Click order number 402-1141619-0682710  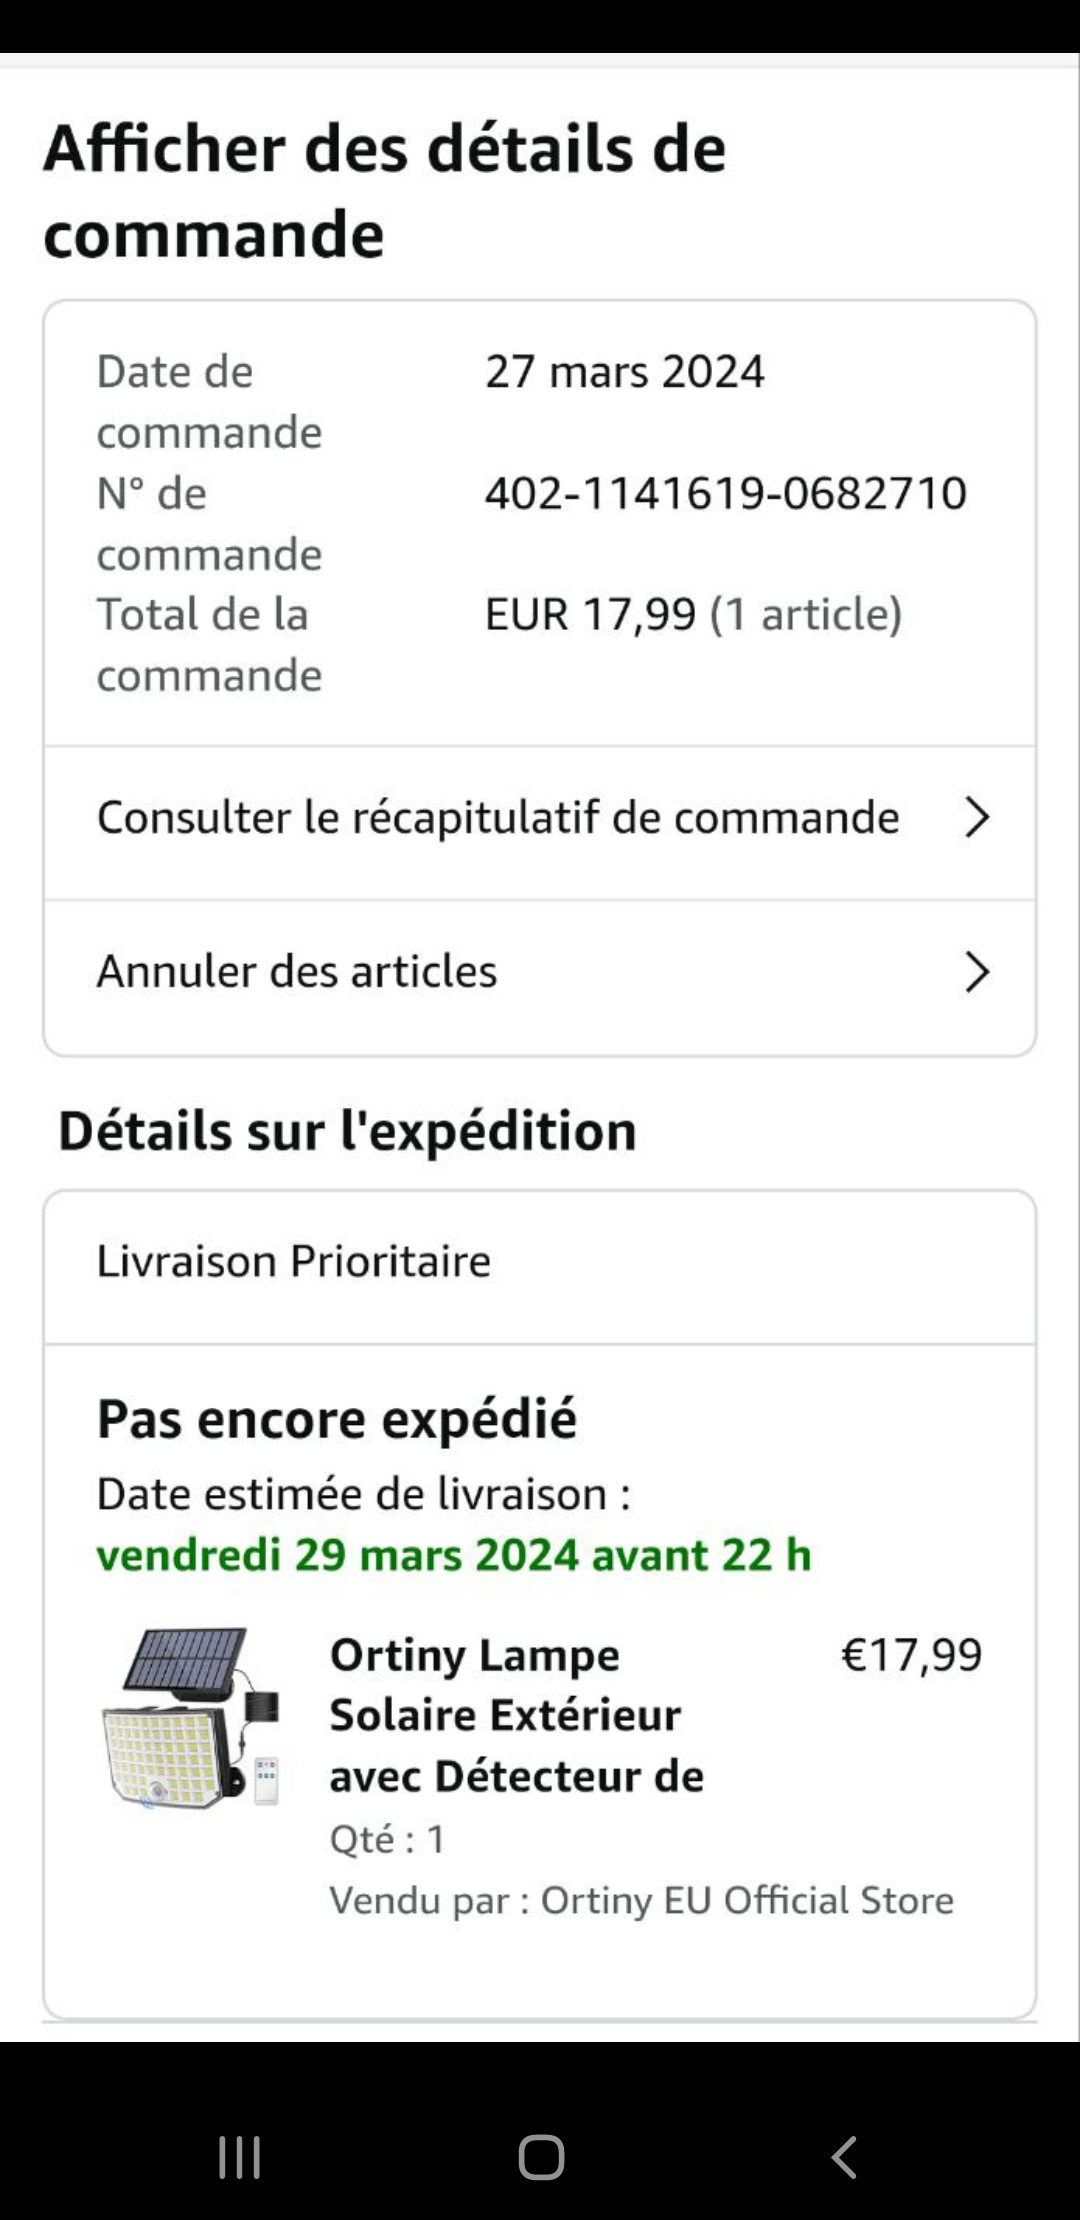tap(726, 493)
